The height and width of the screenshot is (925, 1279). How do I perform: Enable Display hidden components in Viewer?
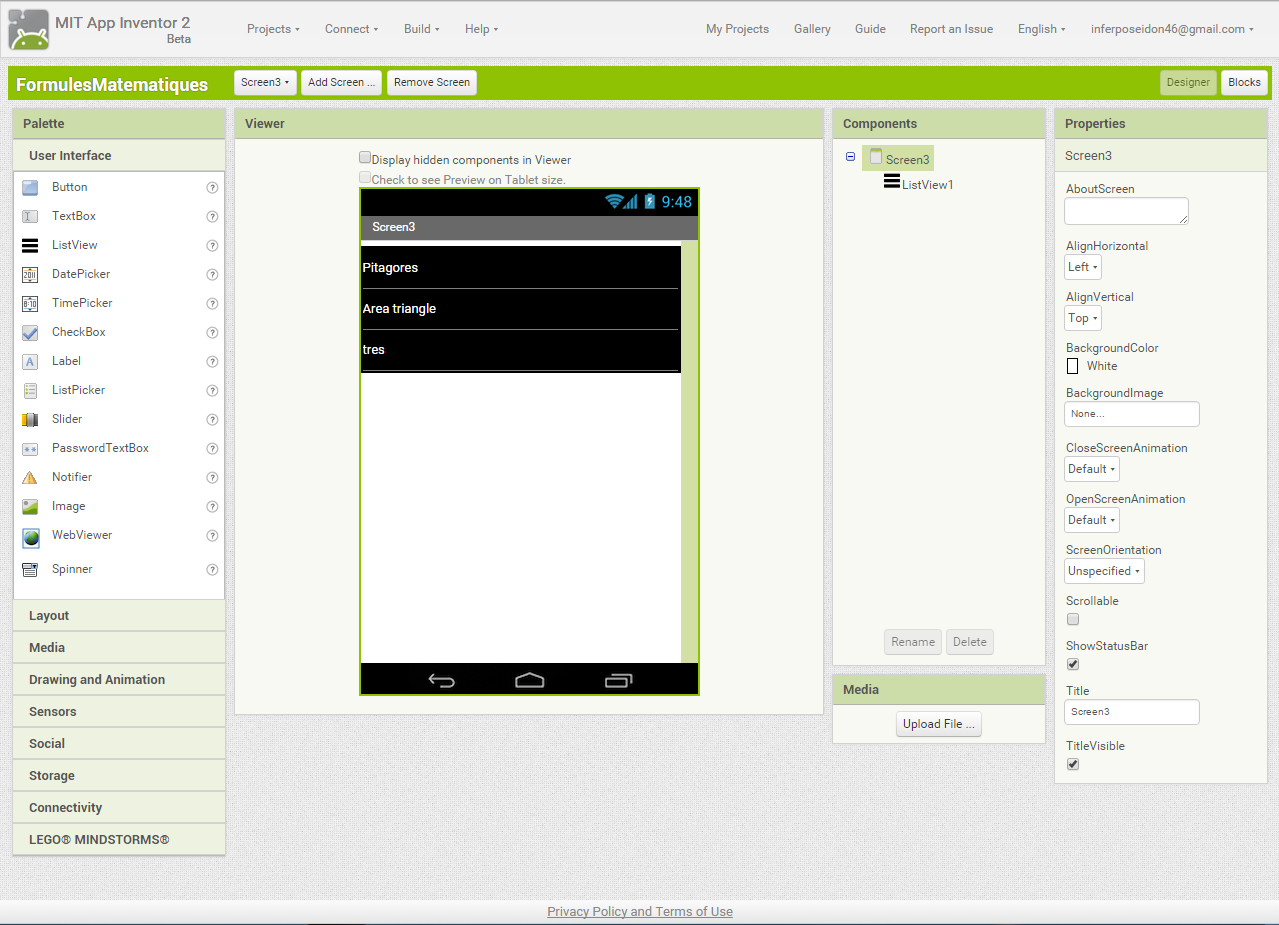pyautogui.click(x=365, y=158)
